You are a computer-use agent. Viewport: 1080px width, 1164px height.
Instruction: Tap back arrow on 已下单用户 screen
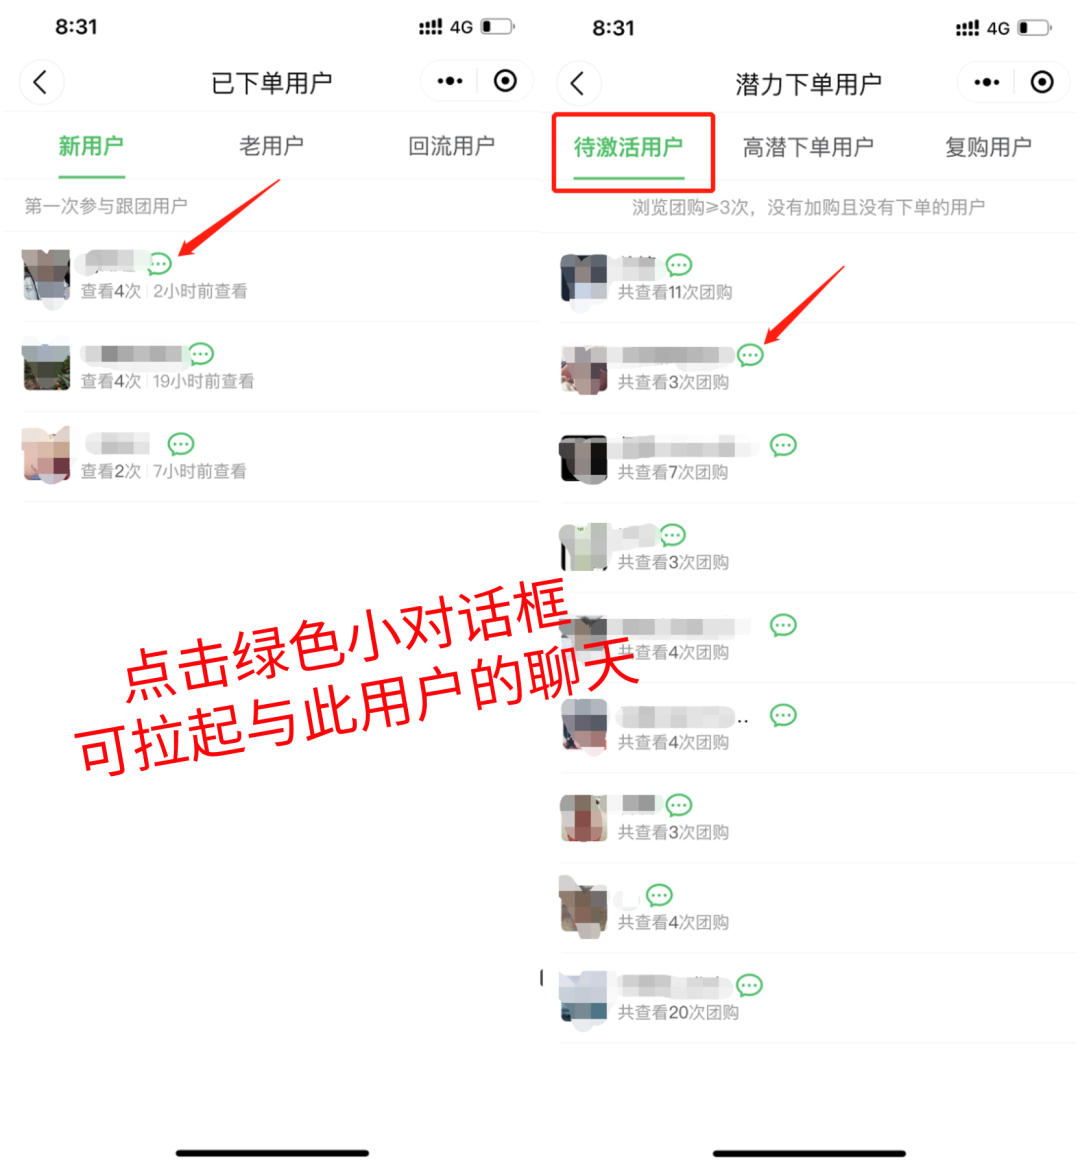pyautogui.click(x=41, y=82)
